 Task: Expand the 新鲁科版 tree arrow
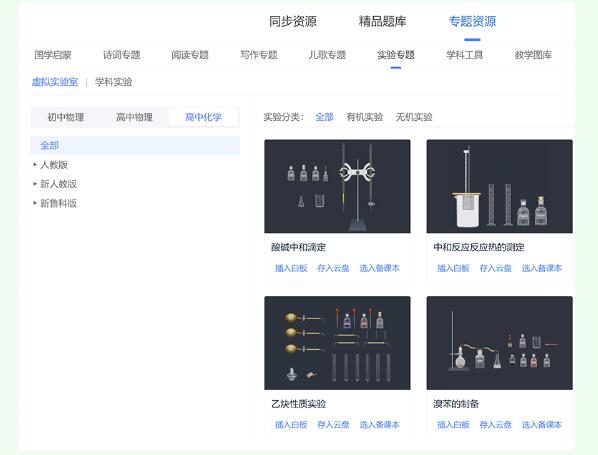pyautogui.click(x=35, y=203)
